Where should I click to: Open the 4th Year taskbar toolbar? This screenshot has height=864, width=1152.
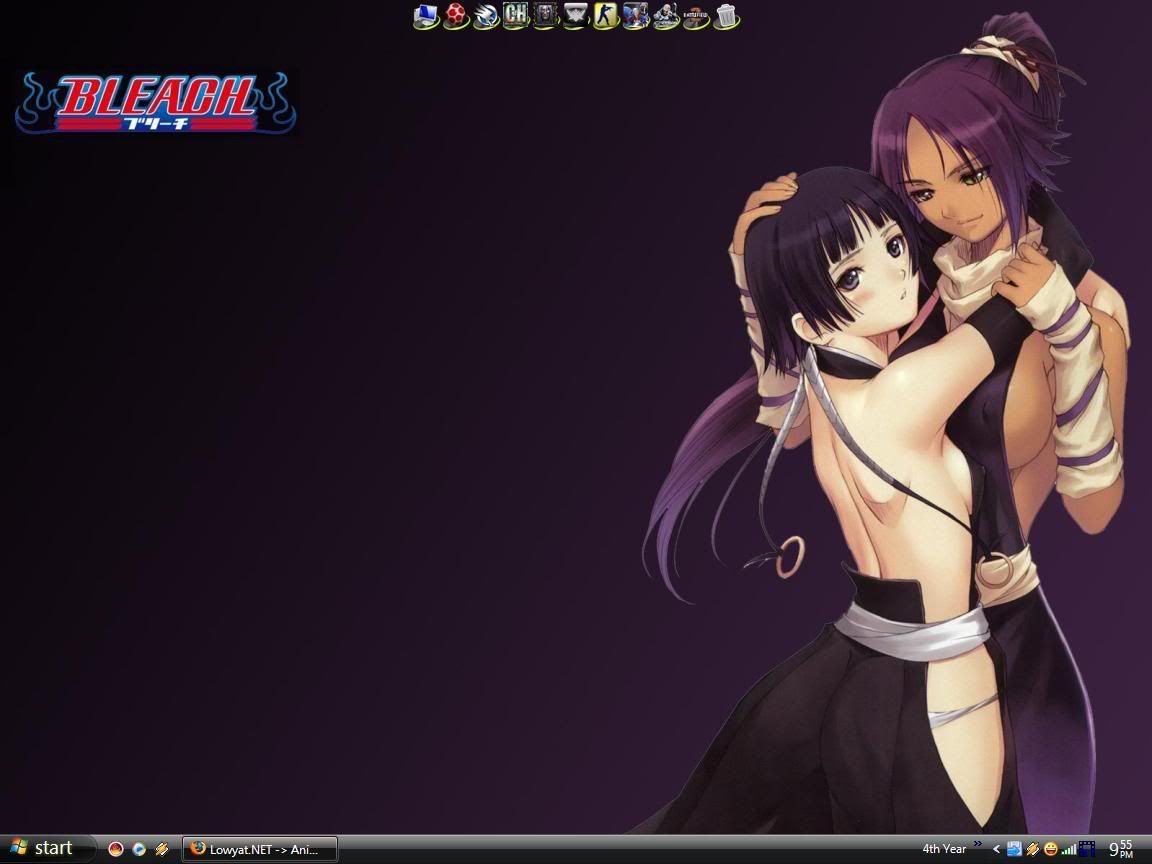943,849
